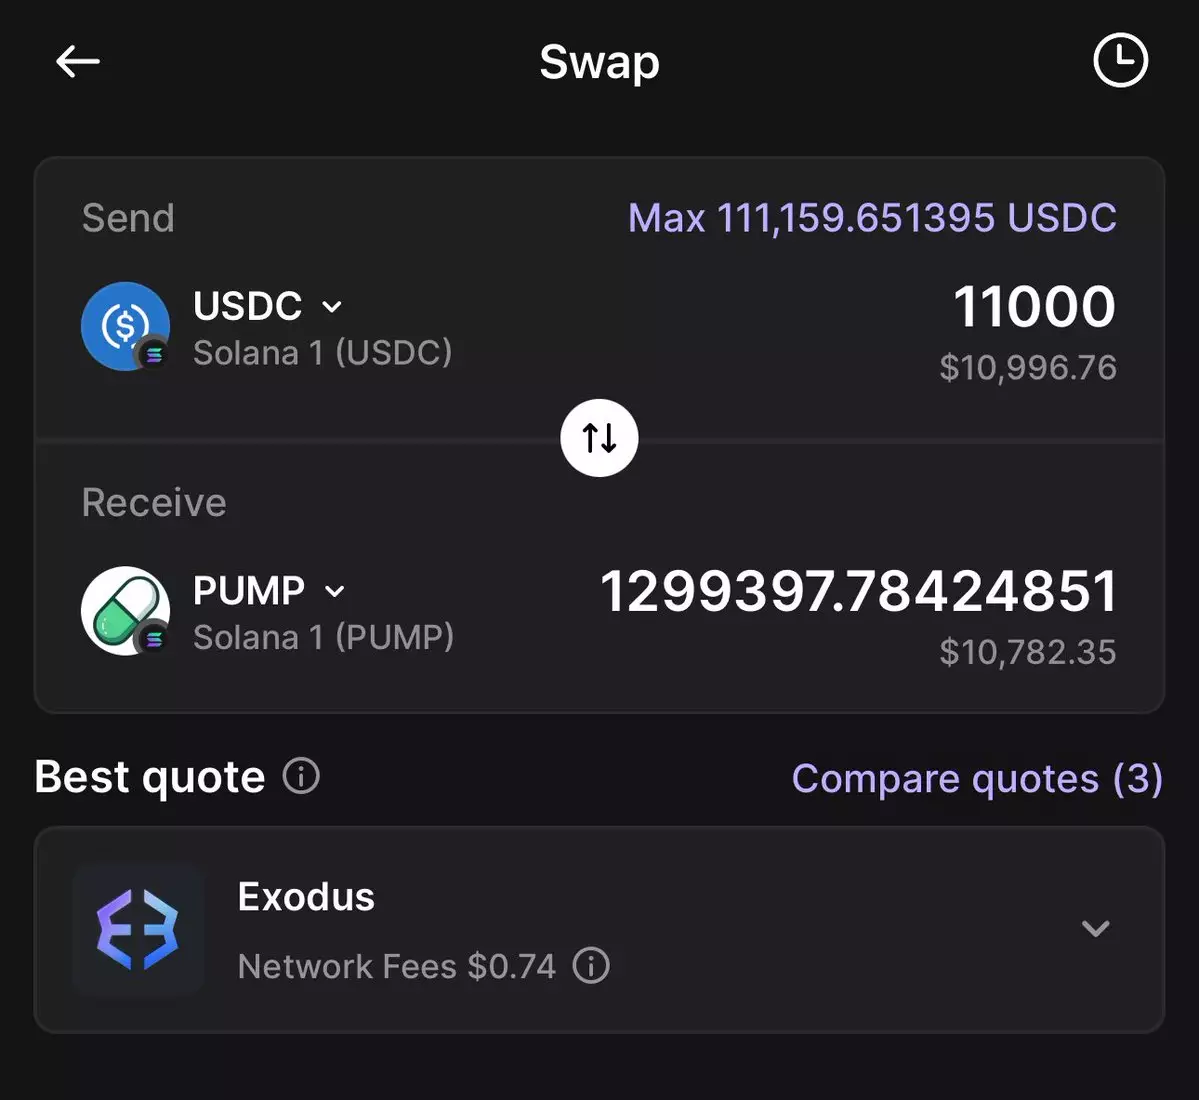Viewport: 1199px width, 1100px height.
Task: Open the PUMP asset dropdown
Action: pyautogui.click(x=335, y=592)
